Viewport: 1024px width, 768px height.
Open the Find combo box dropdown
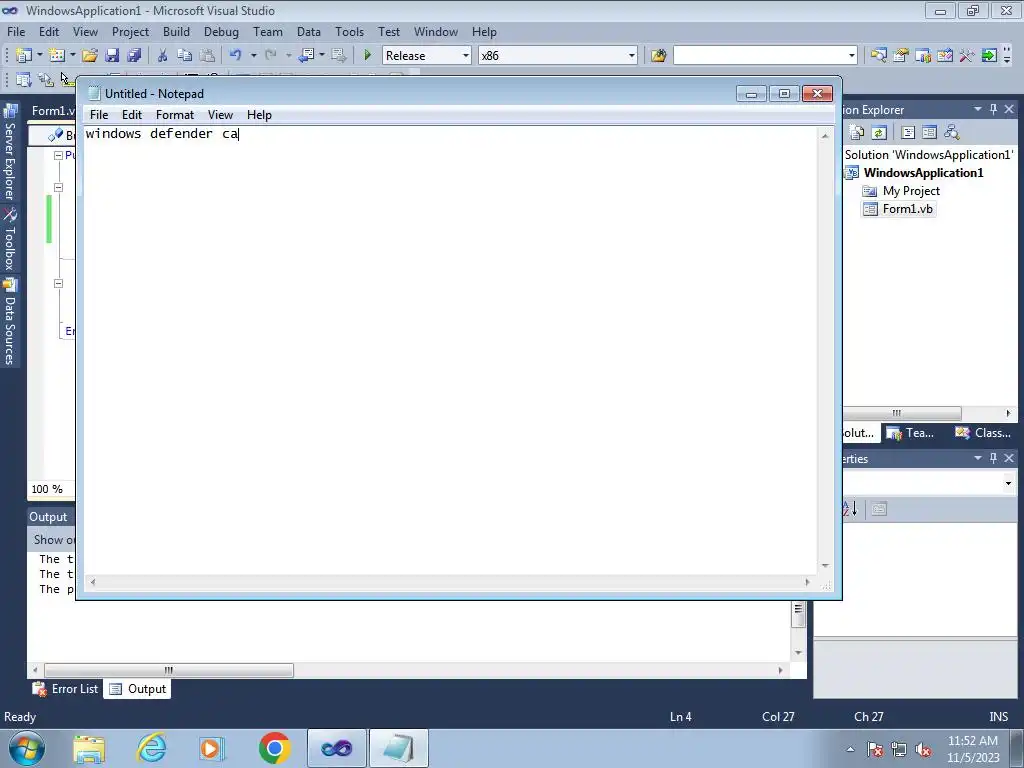tap(852, 56)
